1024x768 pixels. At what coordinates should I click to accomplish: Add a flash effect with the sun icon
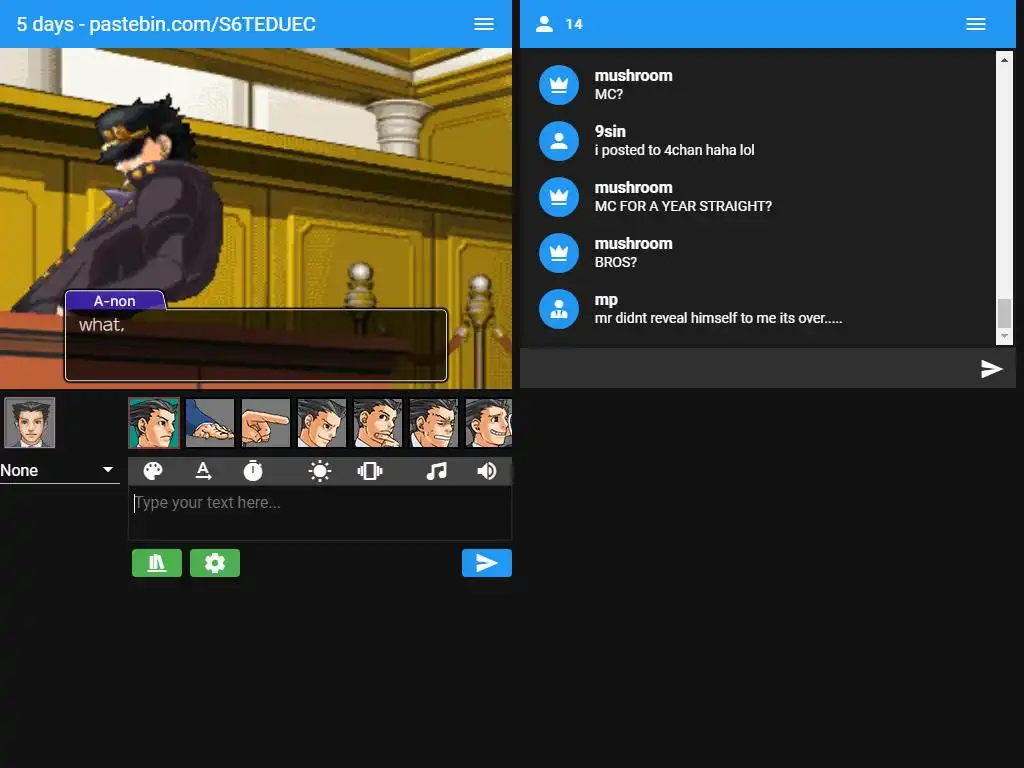[x=319, y=471]
